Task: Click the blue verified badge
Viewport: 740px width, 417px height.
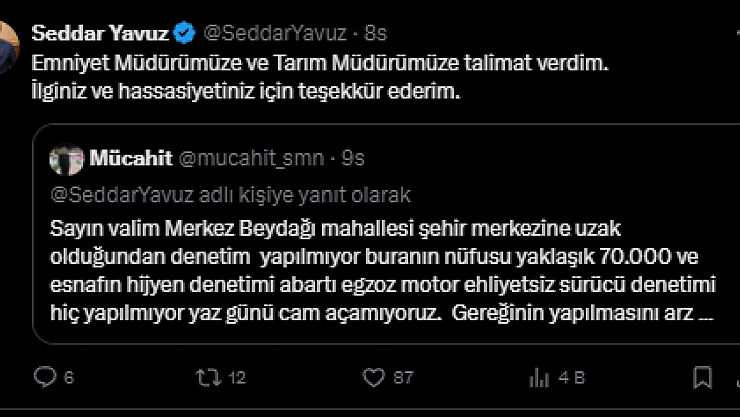Action: pyautogui.click(x=186, y=33)
